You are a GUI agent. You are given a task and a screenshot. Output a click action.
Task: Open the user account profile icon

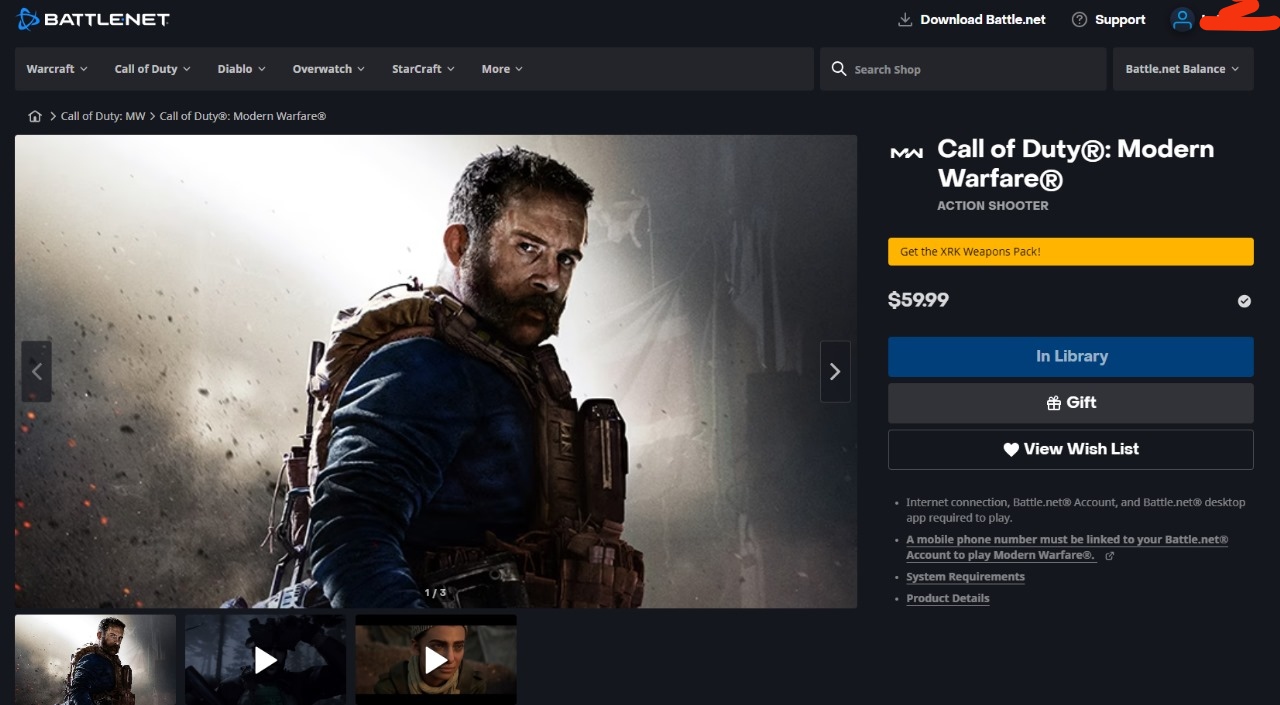tap(1182, 19)
